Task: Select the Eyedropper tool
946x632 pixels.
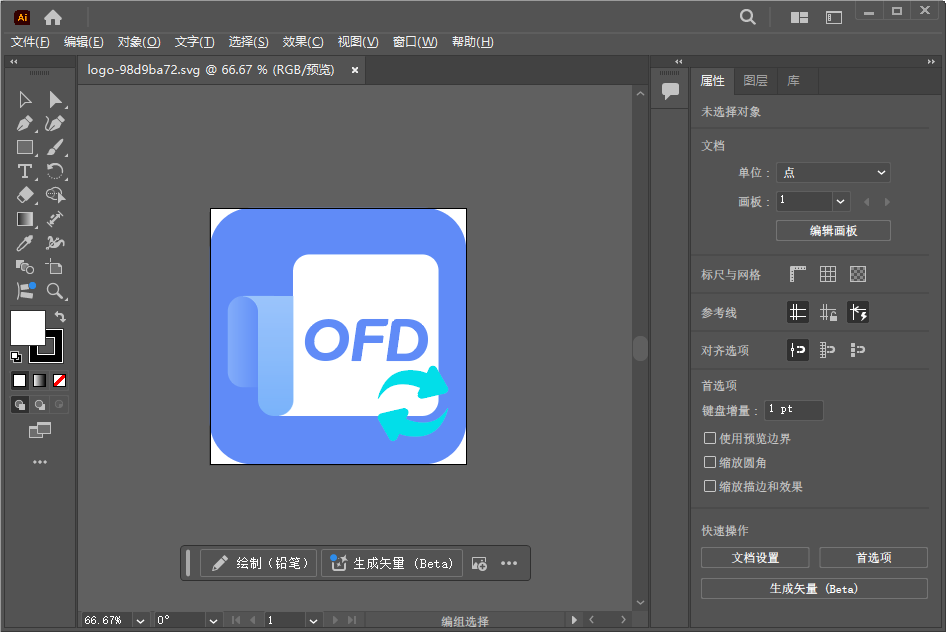Action: pos(24,242)
